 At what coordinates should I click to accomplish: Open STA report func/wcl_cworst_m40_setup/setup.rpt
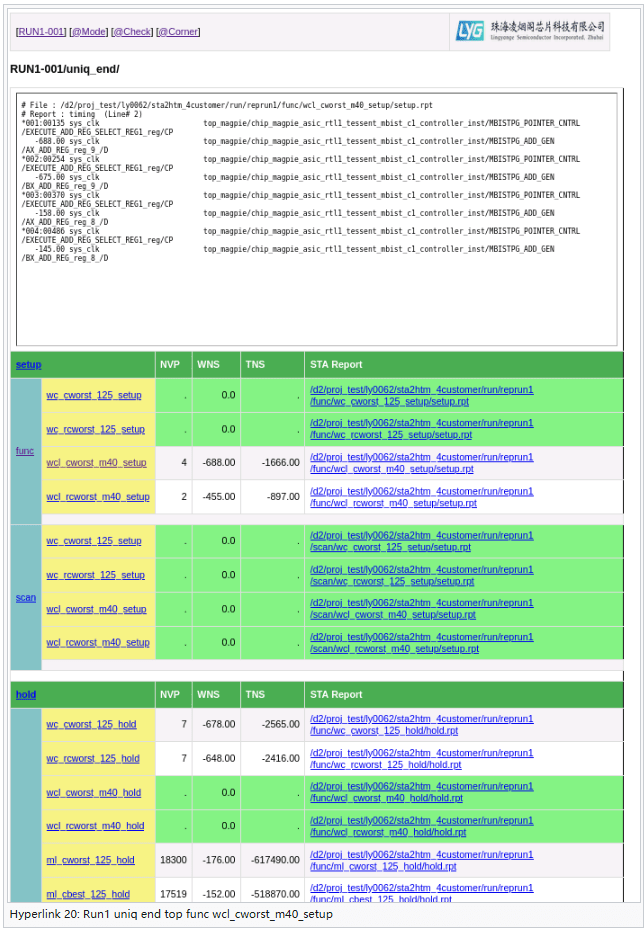pos(421,463)
